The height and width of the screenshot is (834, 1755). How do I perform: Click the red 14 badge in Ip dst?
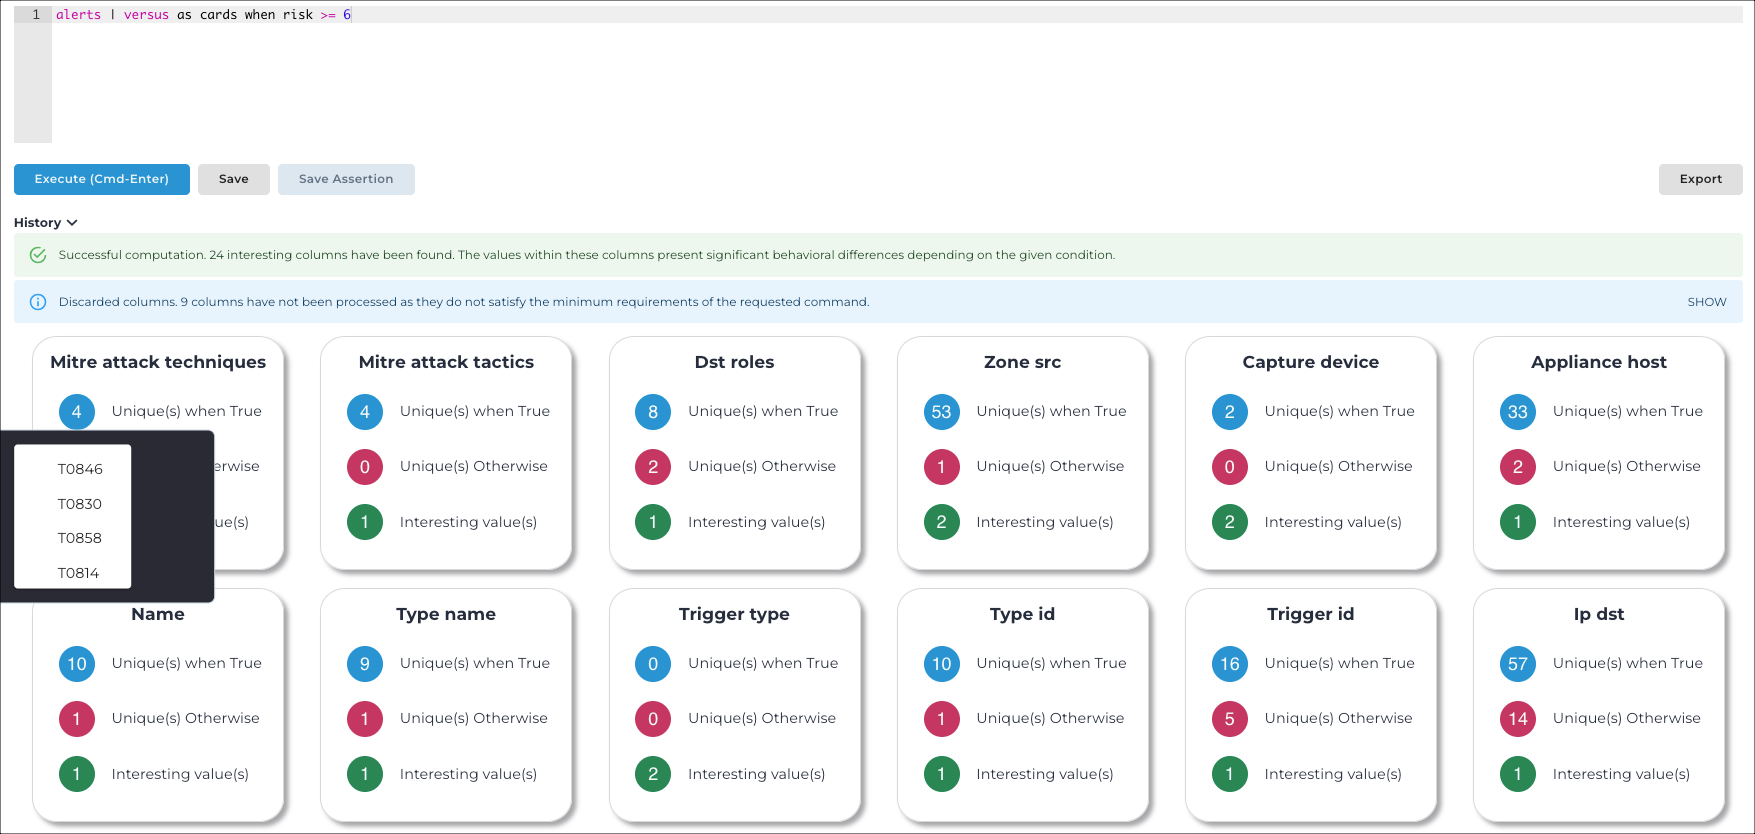[1518, 719]
